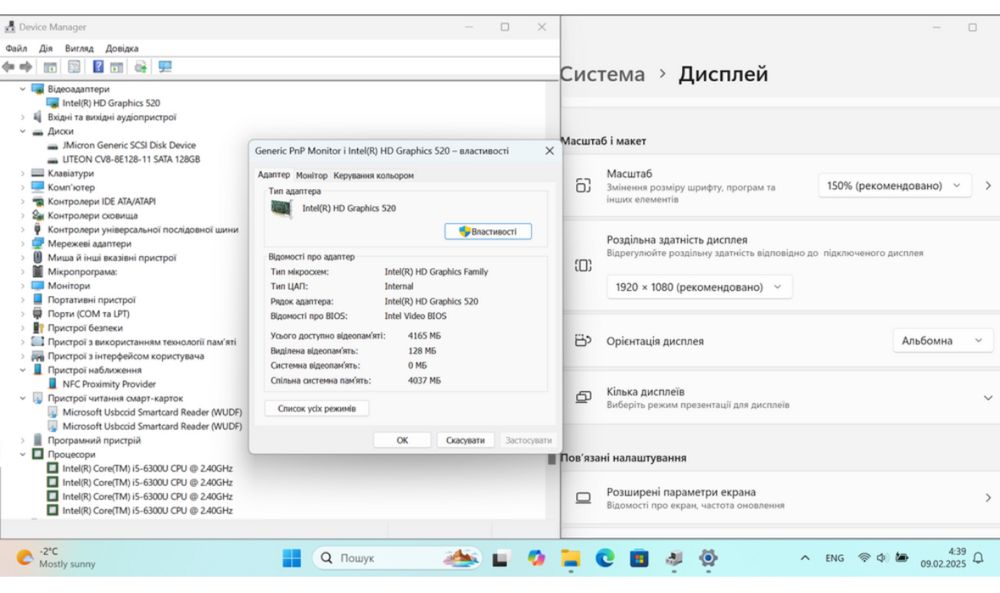Open notifications via the bell icon
The width and height of the screenshot is (1000, 593).
coord(978,558)
